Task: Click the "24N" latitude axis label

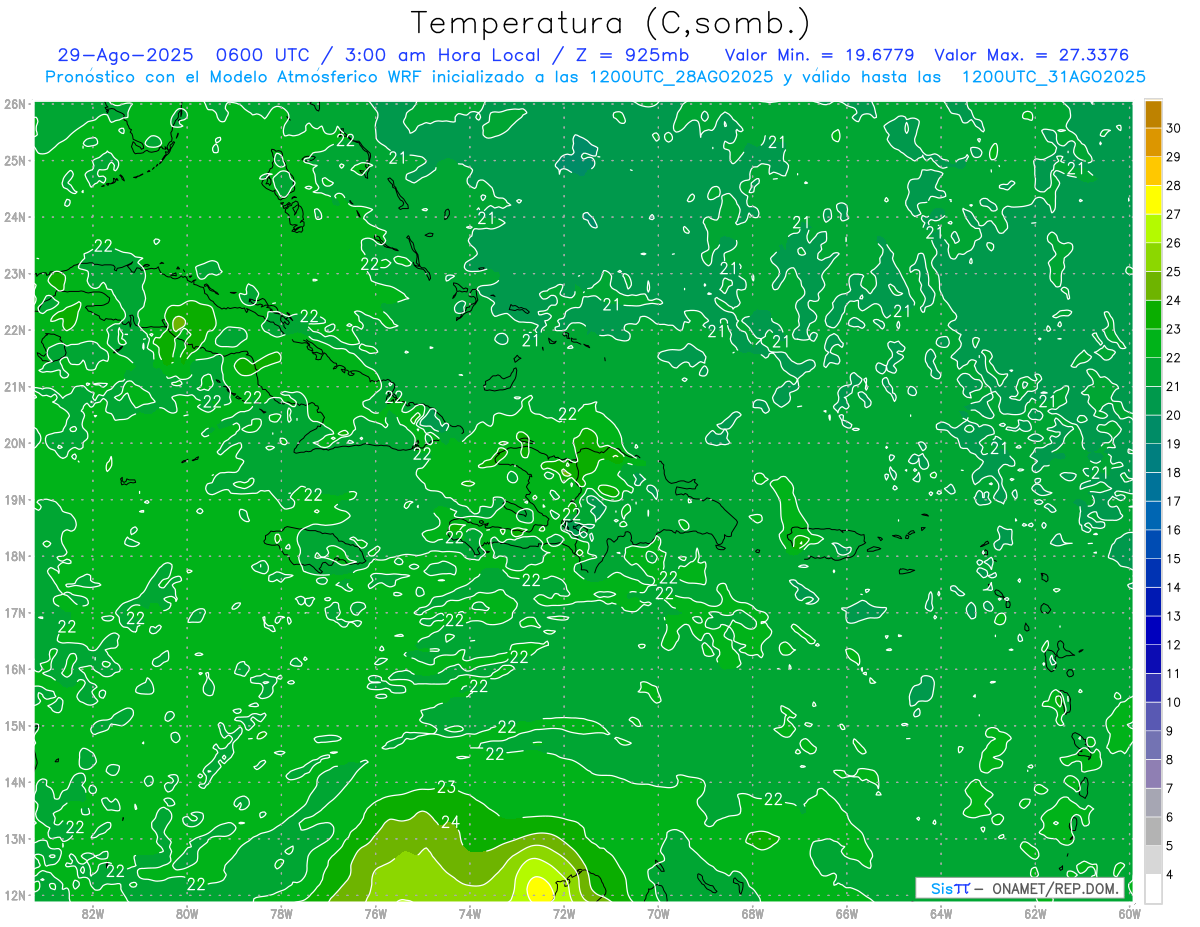Action: point(15,217)
